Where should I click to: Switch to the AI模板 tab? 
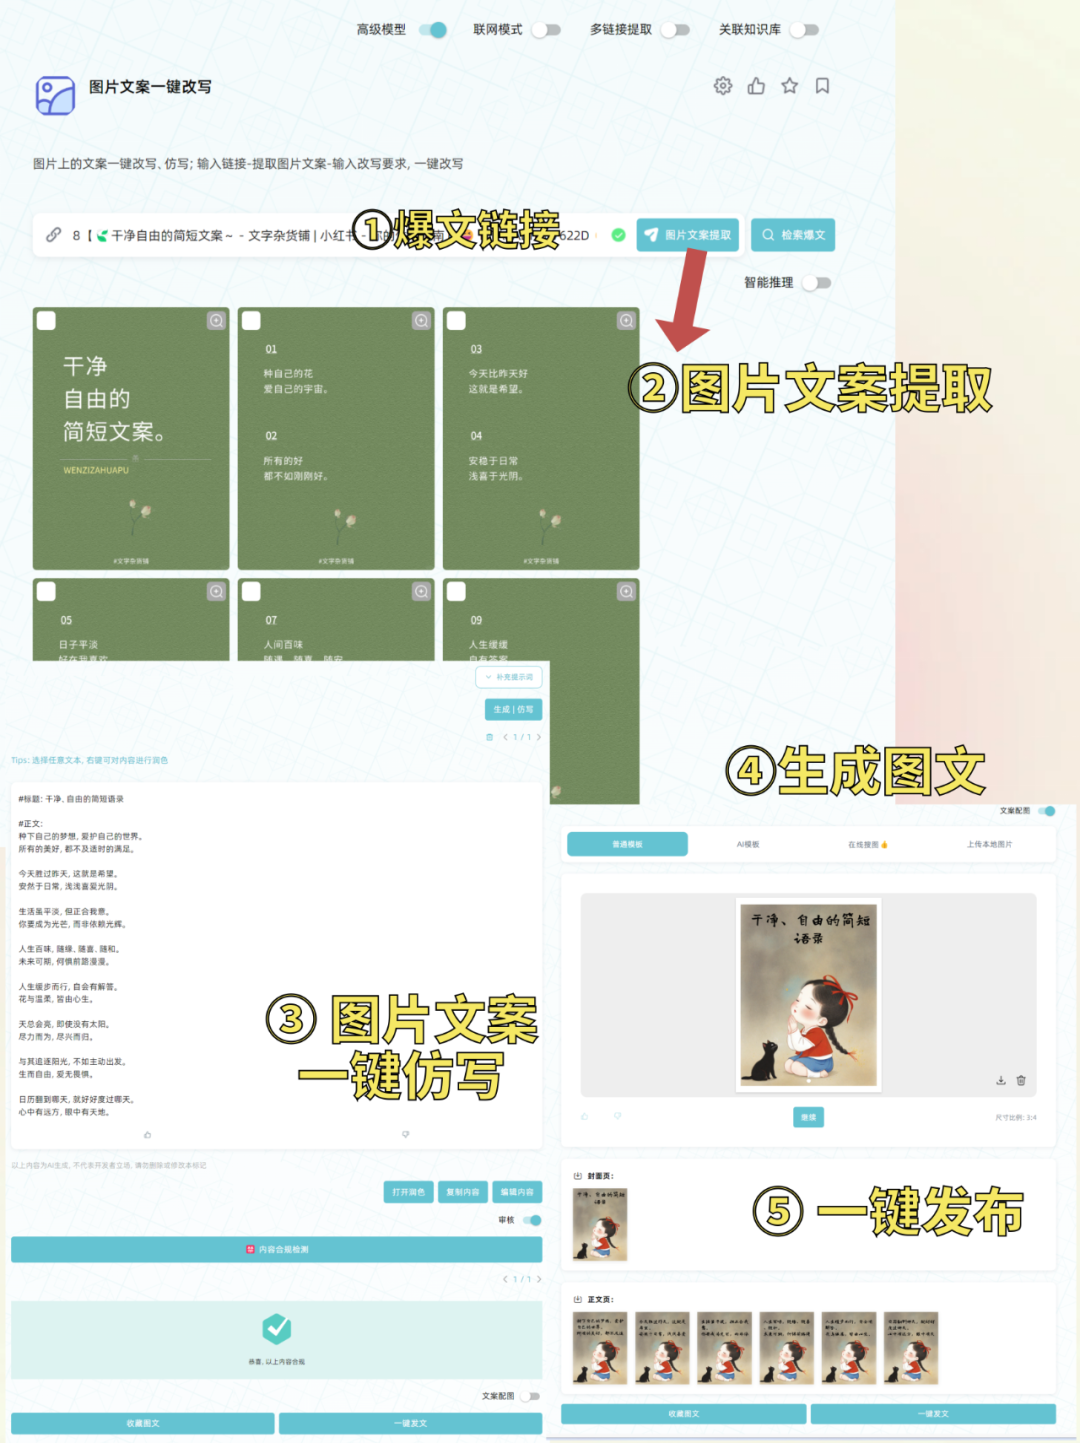pos(748,844)
